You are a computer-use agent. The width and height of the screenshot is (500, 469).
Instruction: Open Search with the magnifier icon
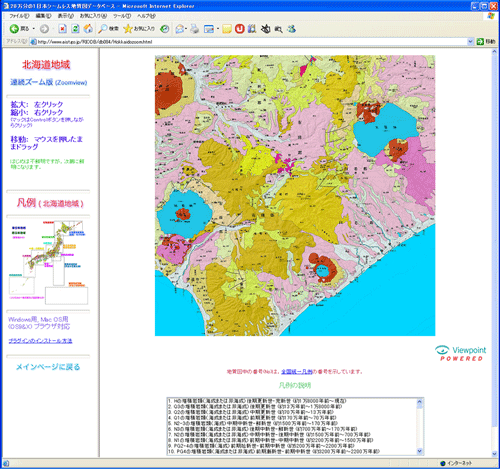108,29
